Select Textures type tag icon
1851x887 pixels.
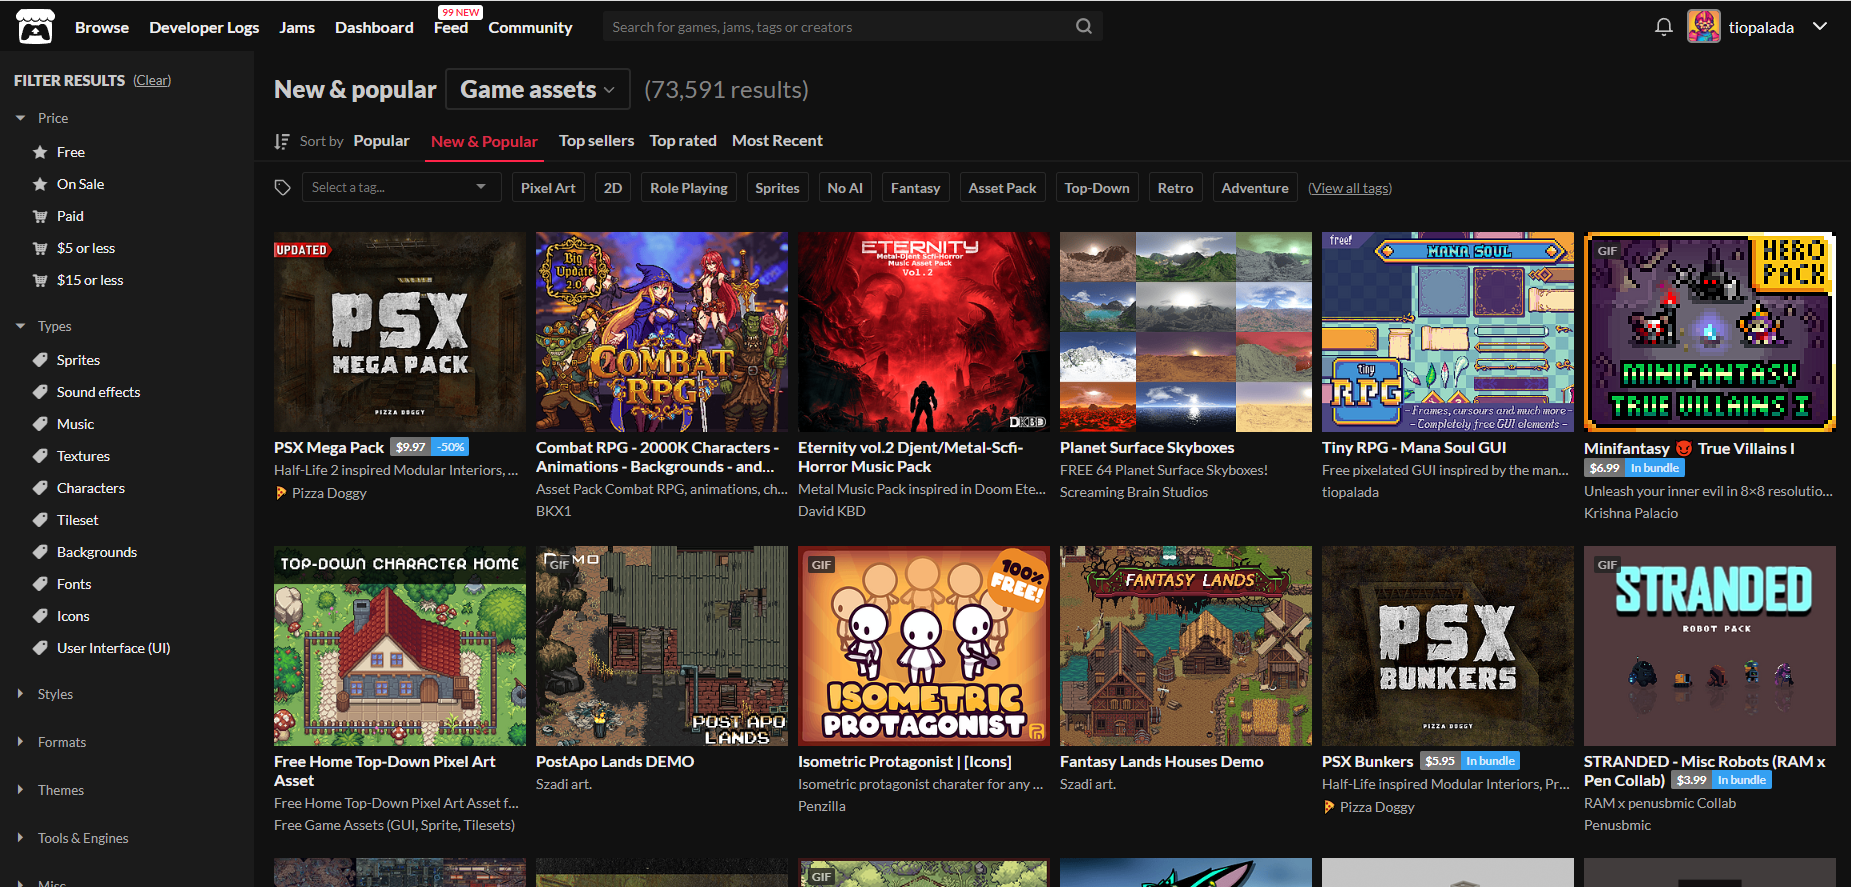(x=40, y=456)
